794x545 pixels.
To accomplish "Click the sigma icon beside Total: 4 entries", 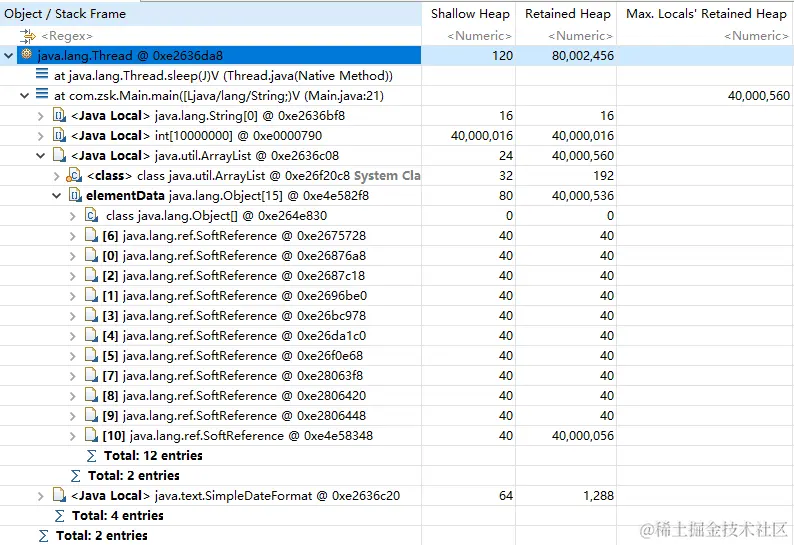I will pos(59,516).
